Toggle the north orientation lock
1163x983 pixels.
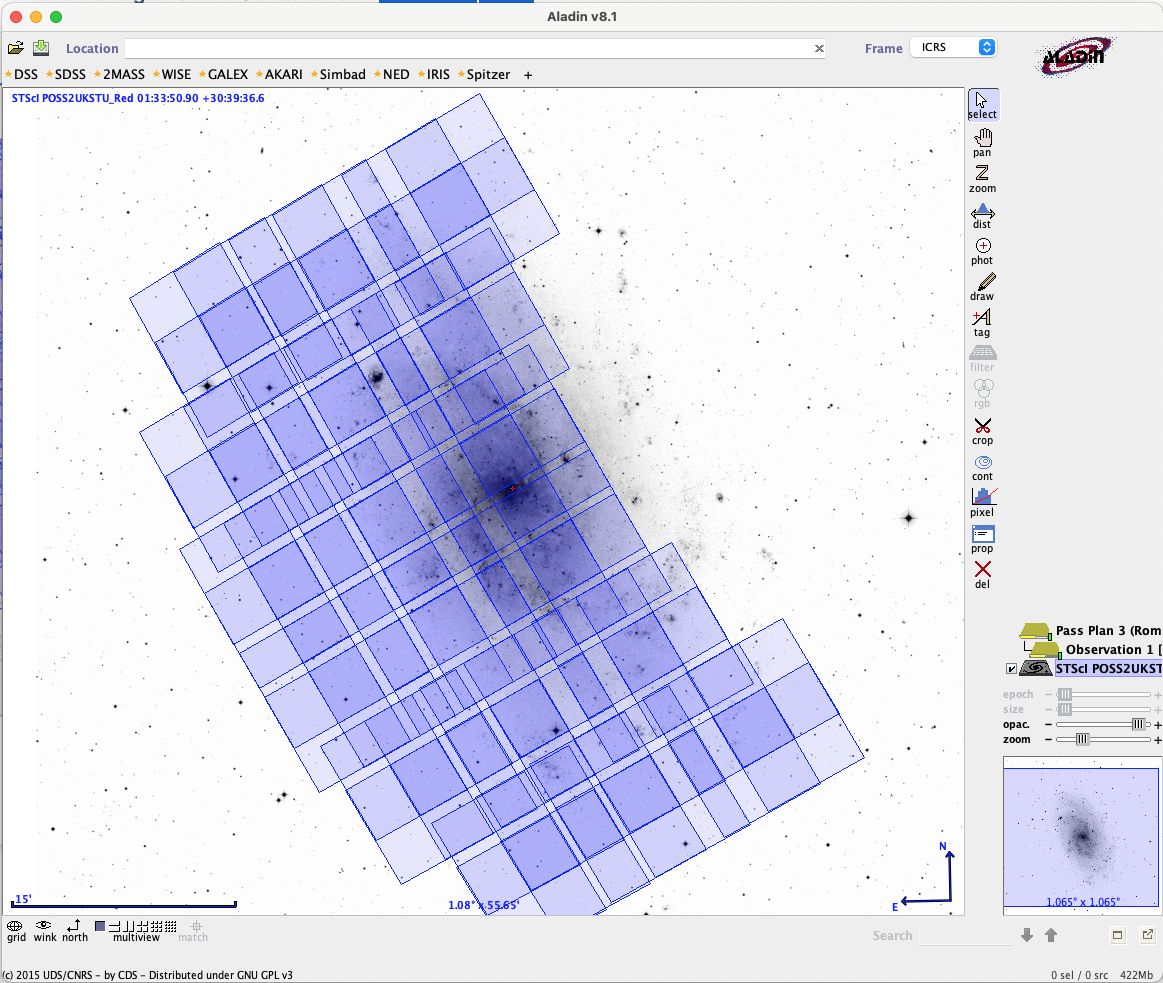click(x=74, y=930)
